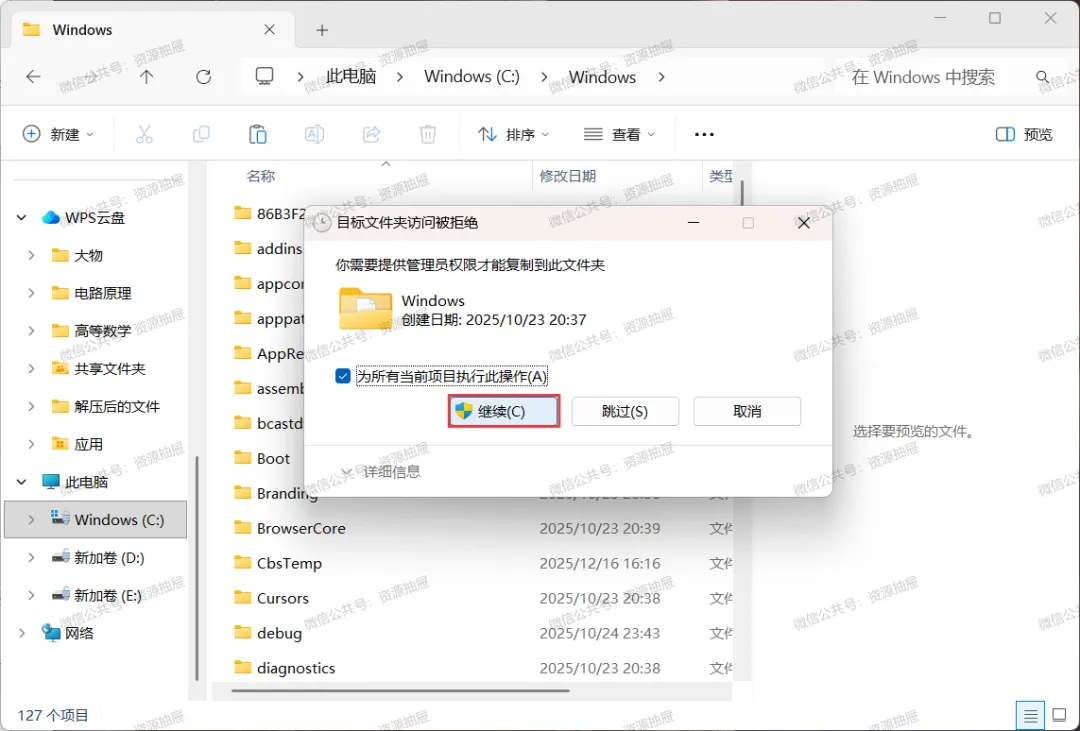
Task: Click the Paste clipboard icon
Action: (258, 134)
